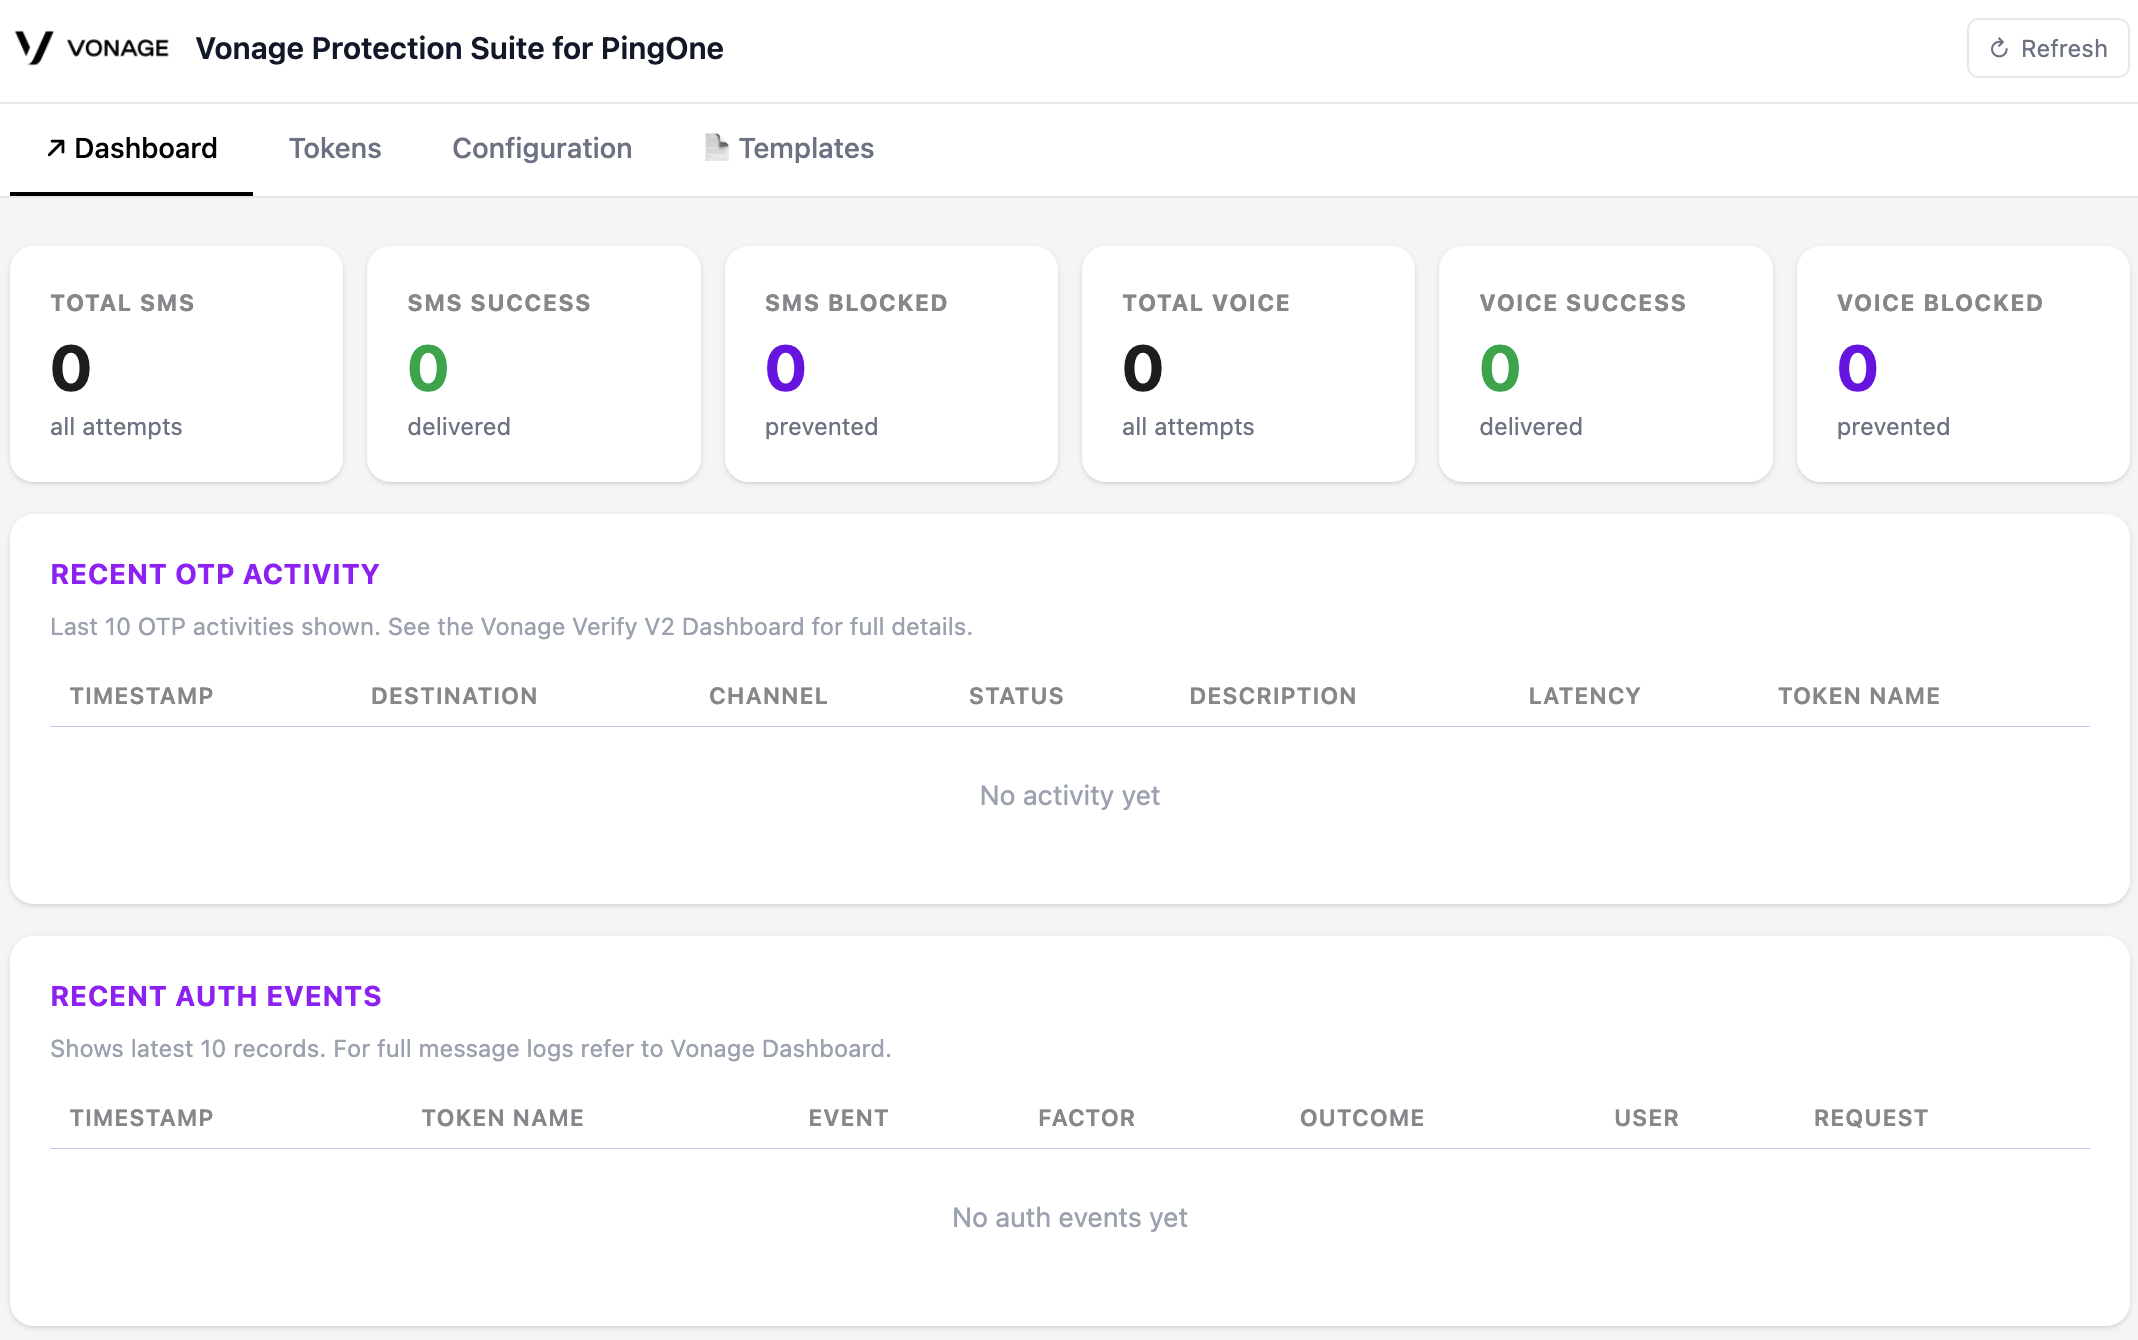Click the Recent Auth Events heading

tap(216, 996)
